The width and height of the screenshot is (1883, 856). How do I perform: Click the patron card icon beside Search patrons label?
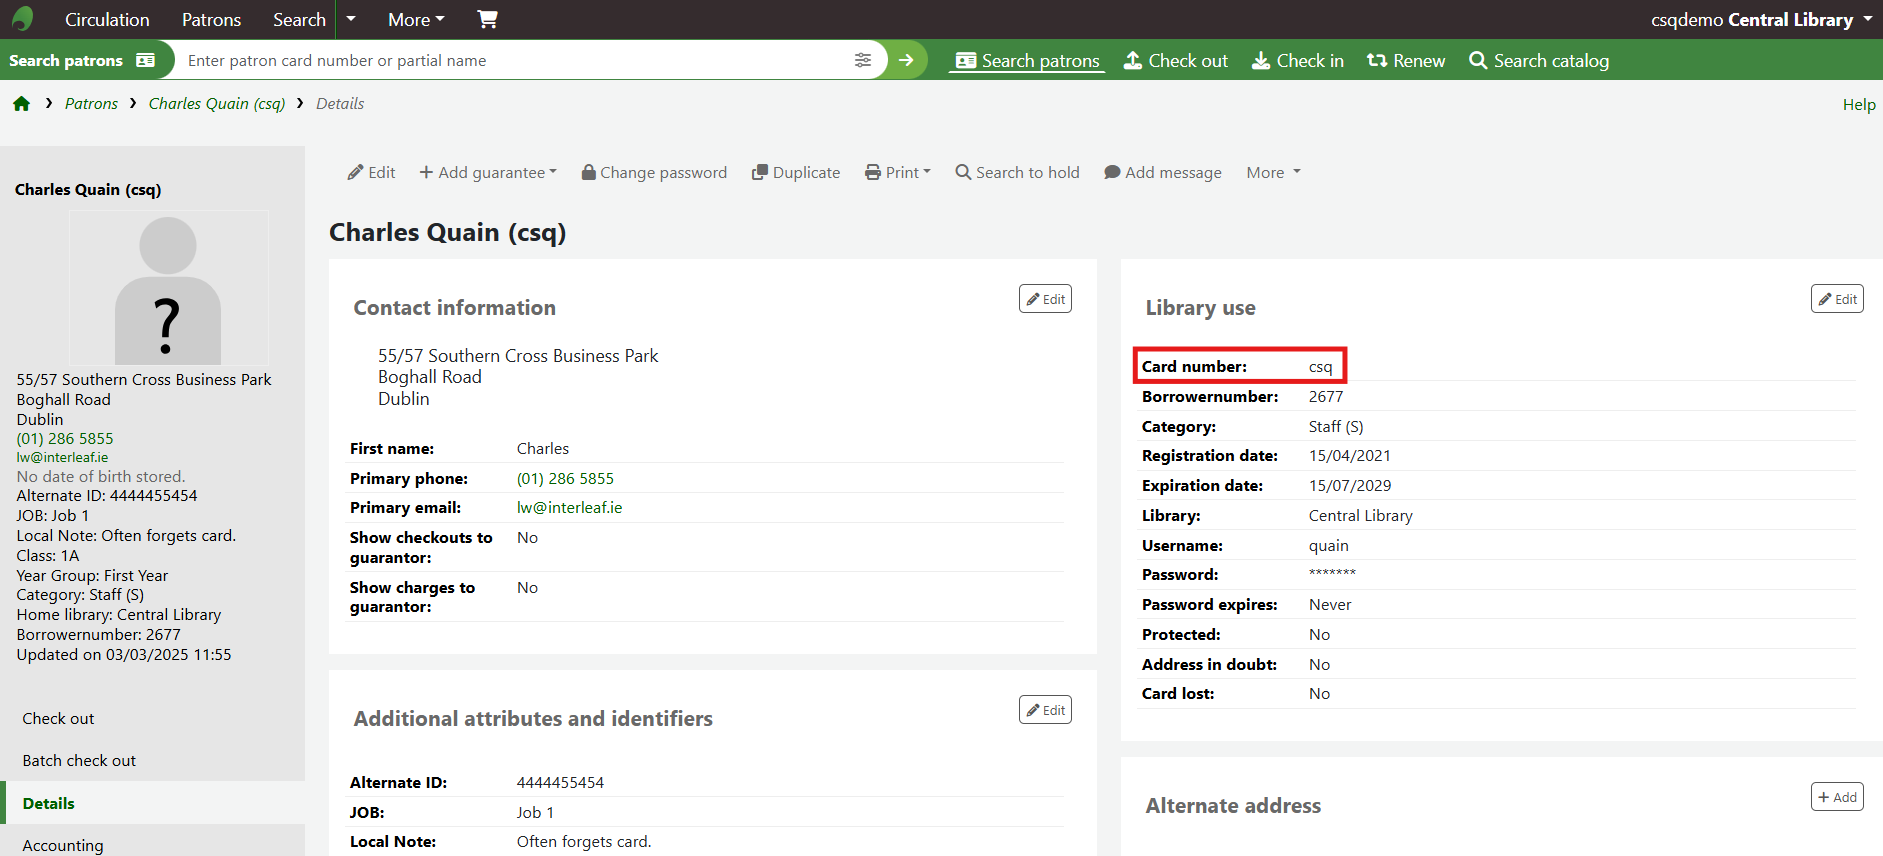pyautogui.click(x=146, y=60)
